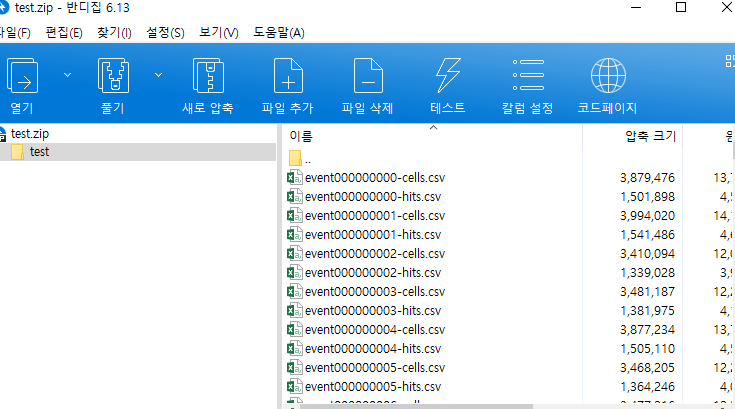Click compressed size 1,541,486
This screenshot has width=735, height=409.
click(647, 235)
